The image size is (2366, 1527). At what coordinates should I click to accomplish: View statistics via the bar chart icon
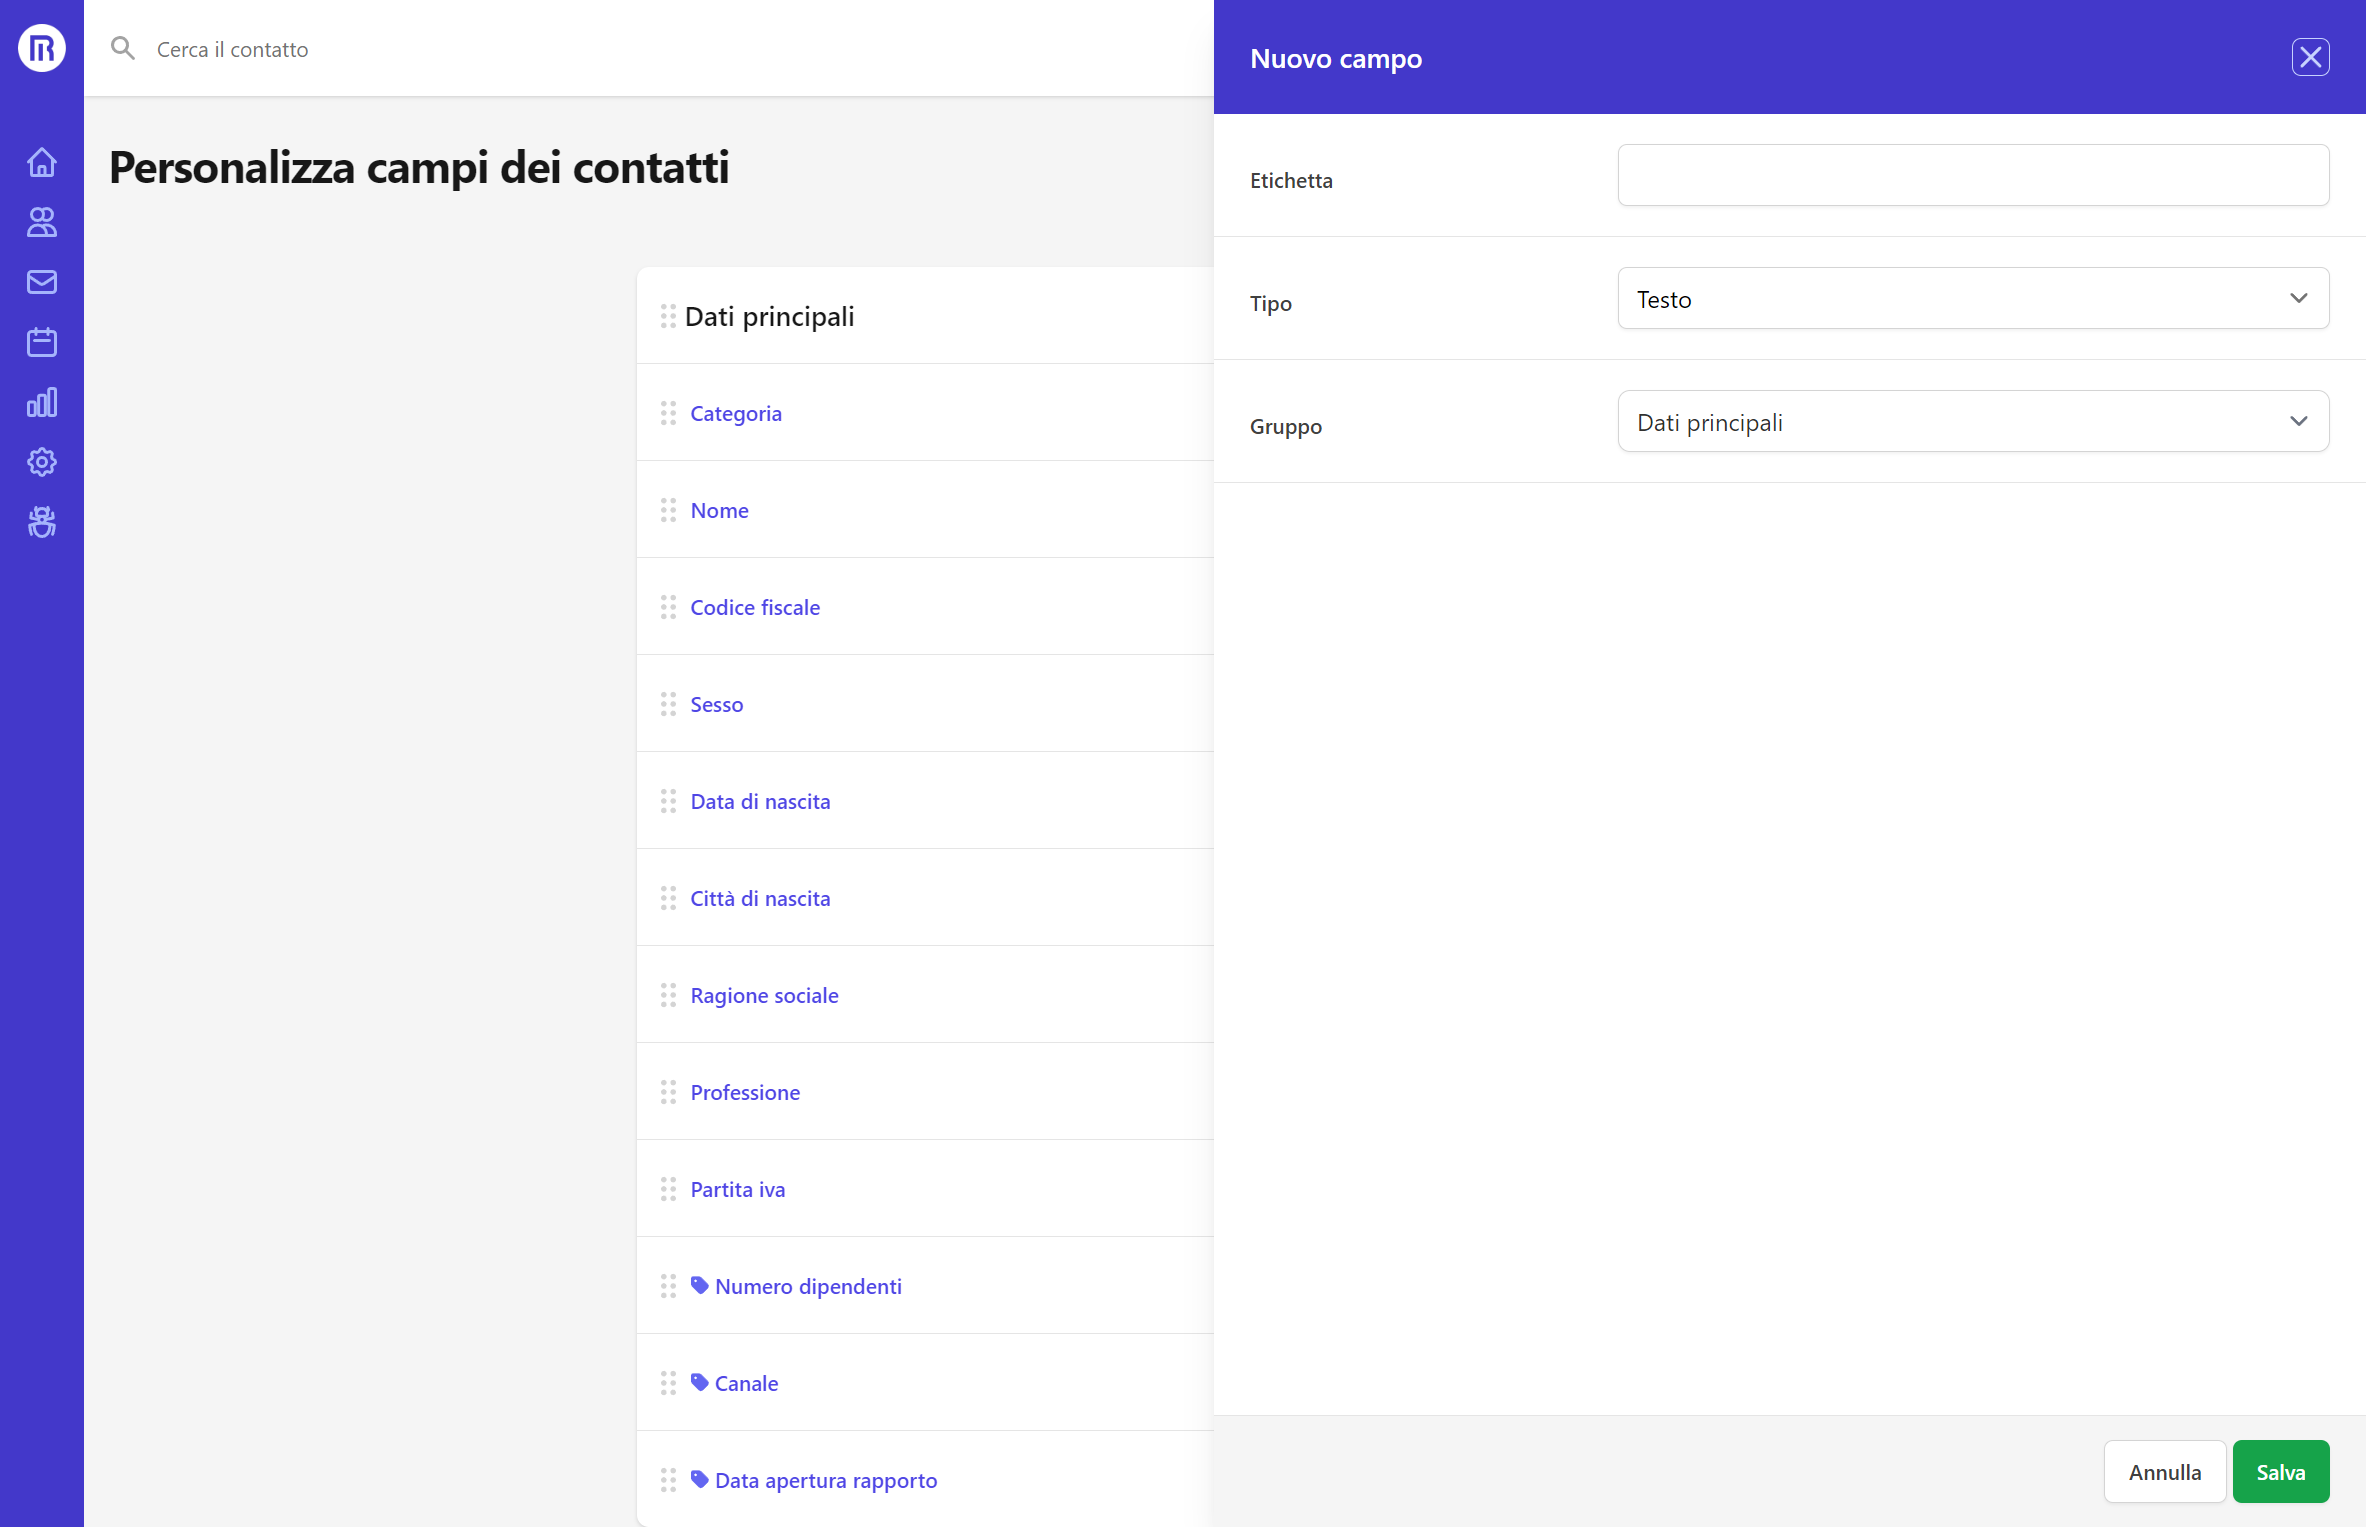point(41,402)
